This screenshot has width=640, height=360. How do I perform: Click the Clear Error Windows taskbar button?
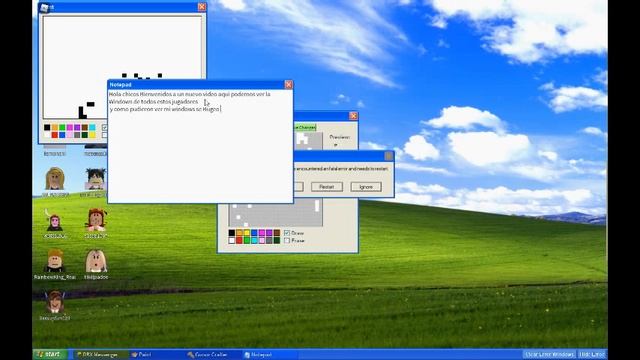[x=549, y=354]
